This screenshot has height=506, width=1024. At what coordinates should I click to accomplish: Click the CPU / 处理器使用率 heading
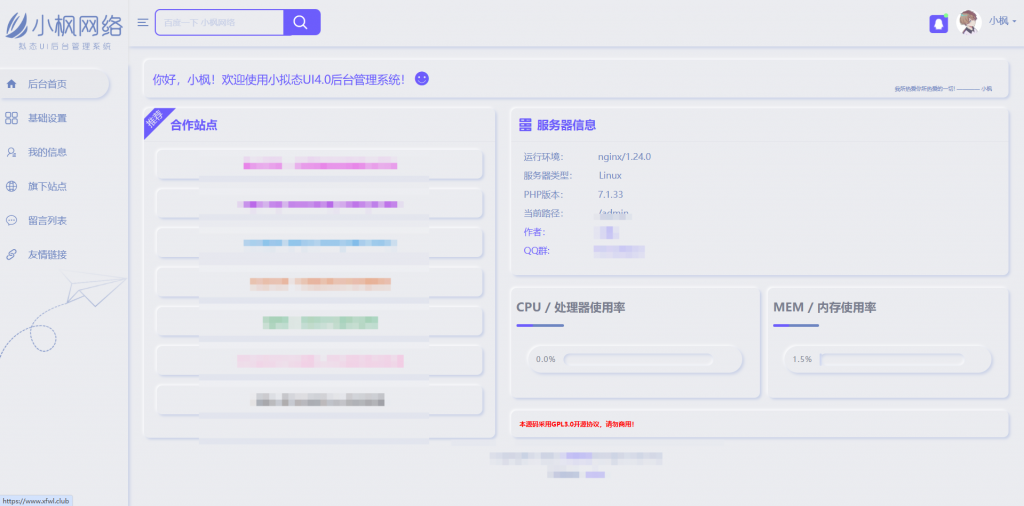click(571, 307)
